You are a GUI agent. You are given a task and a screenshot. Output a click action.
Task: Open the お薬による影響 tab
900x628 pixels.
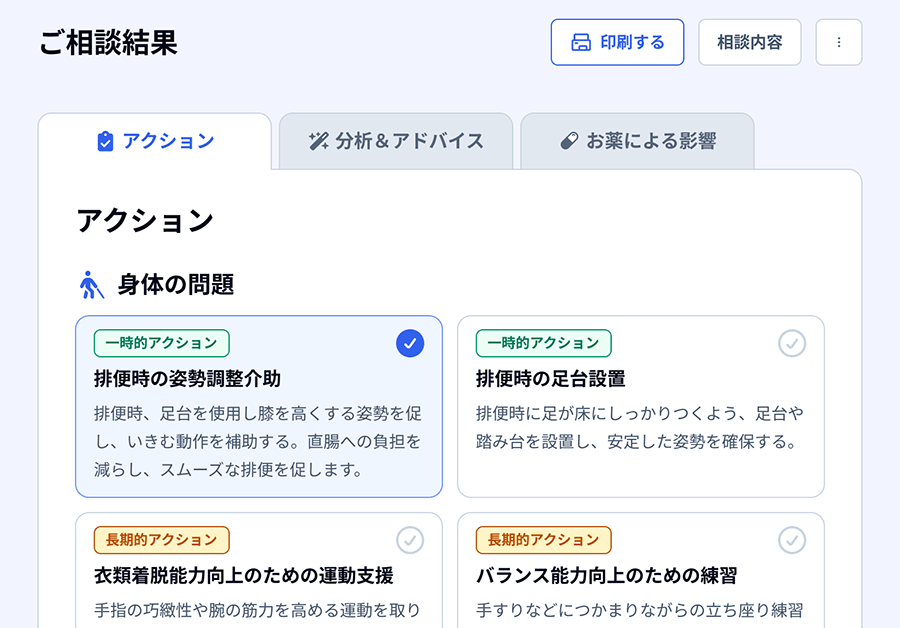click(x=637, y=141)
